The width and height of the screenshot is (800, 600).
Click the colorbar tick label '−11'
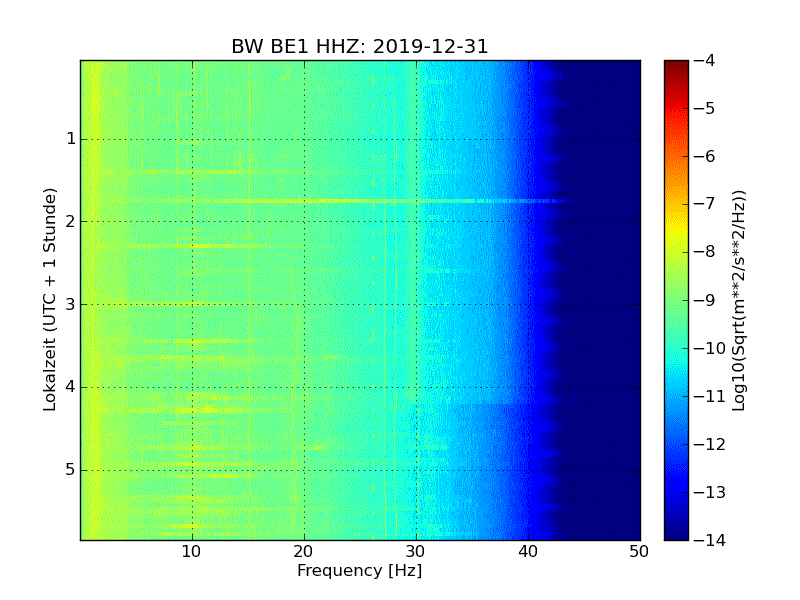710,396
